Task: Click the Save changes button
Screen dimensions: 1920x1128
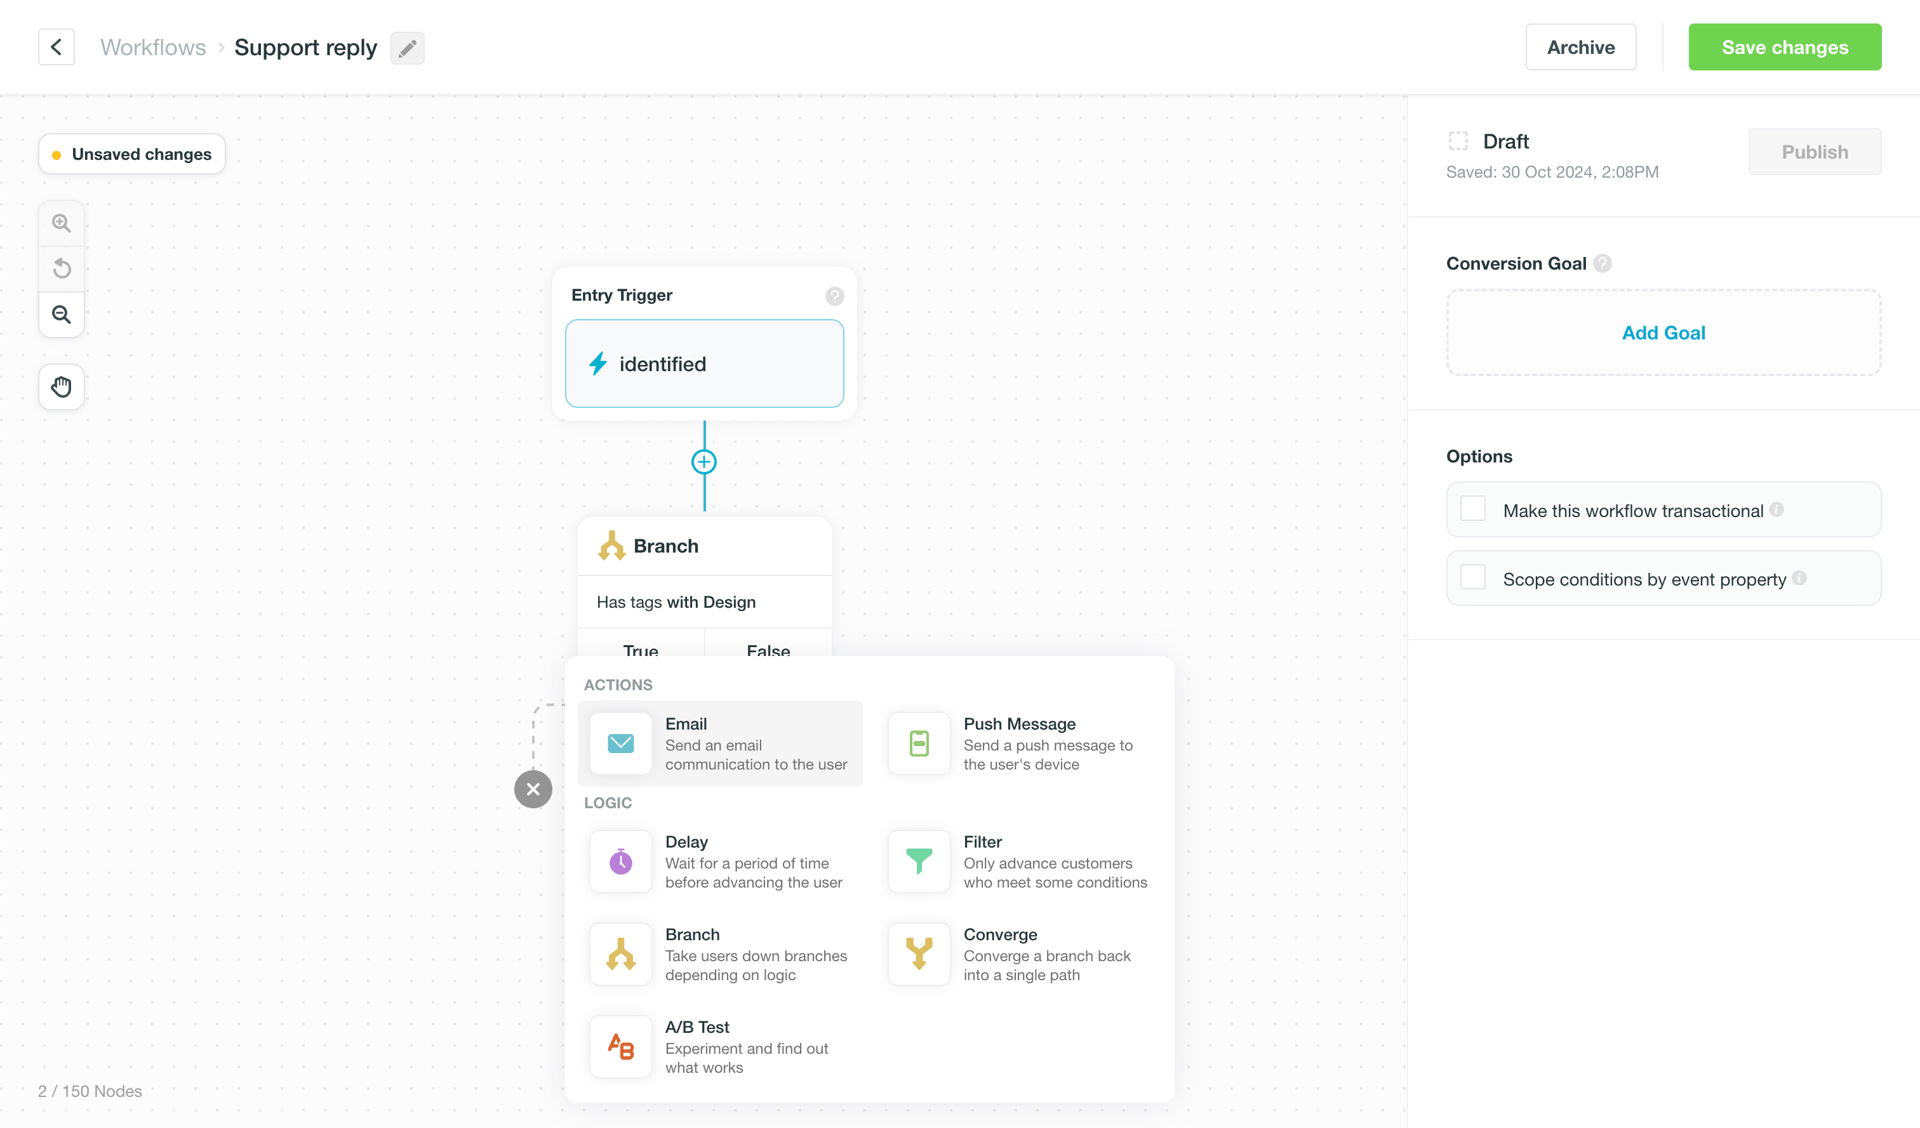Action: pos(1784,47)
